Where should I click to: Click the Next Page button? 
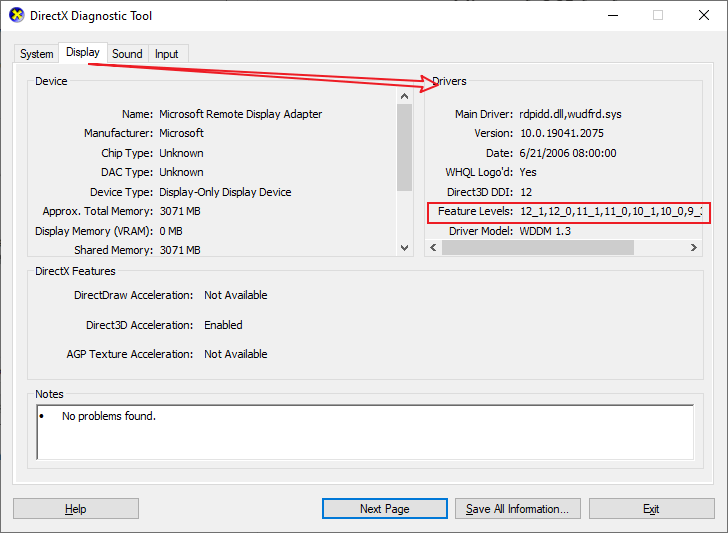click(x=384, y=509)
